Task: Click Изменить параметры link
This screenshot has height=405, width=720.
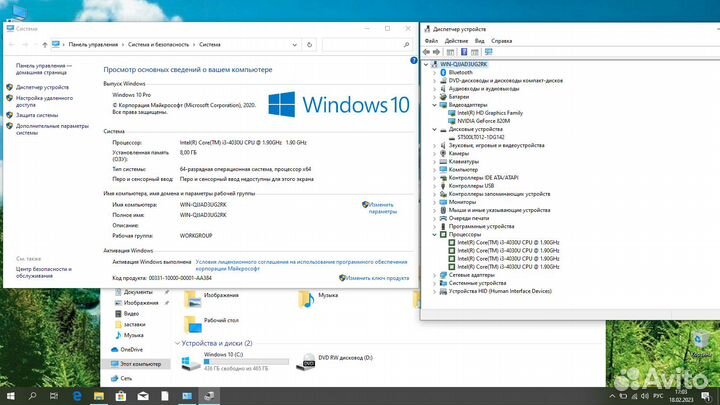Action: [x=382, y=208]
